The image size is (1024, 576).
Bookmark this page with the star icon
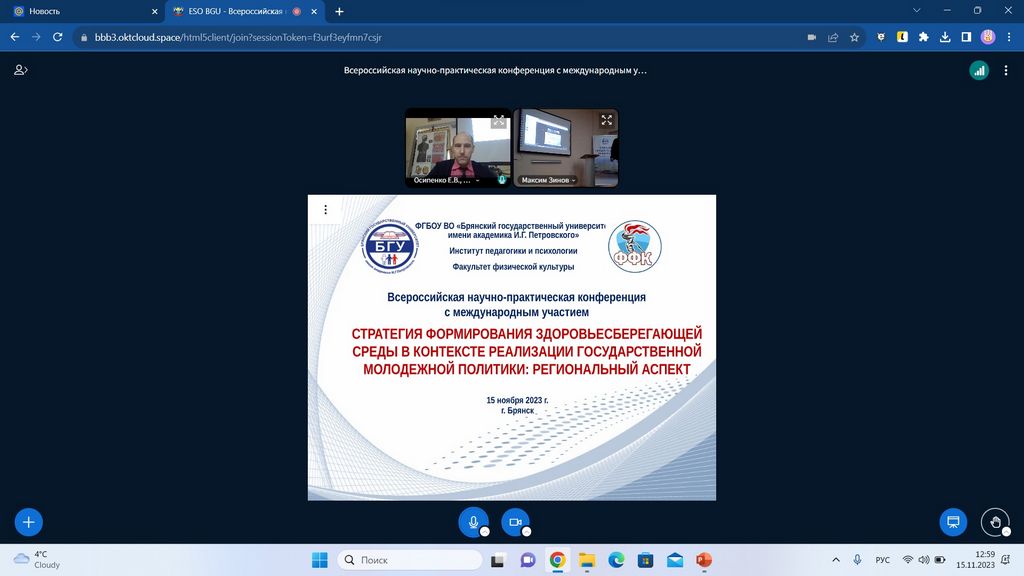coord(854,37)
